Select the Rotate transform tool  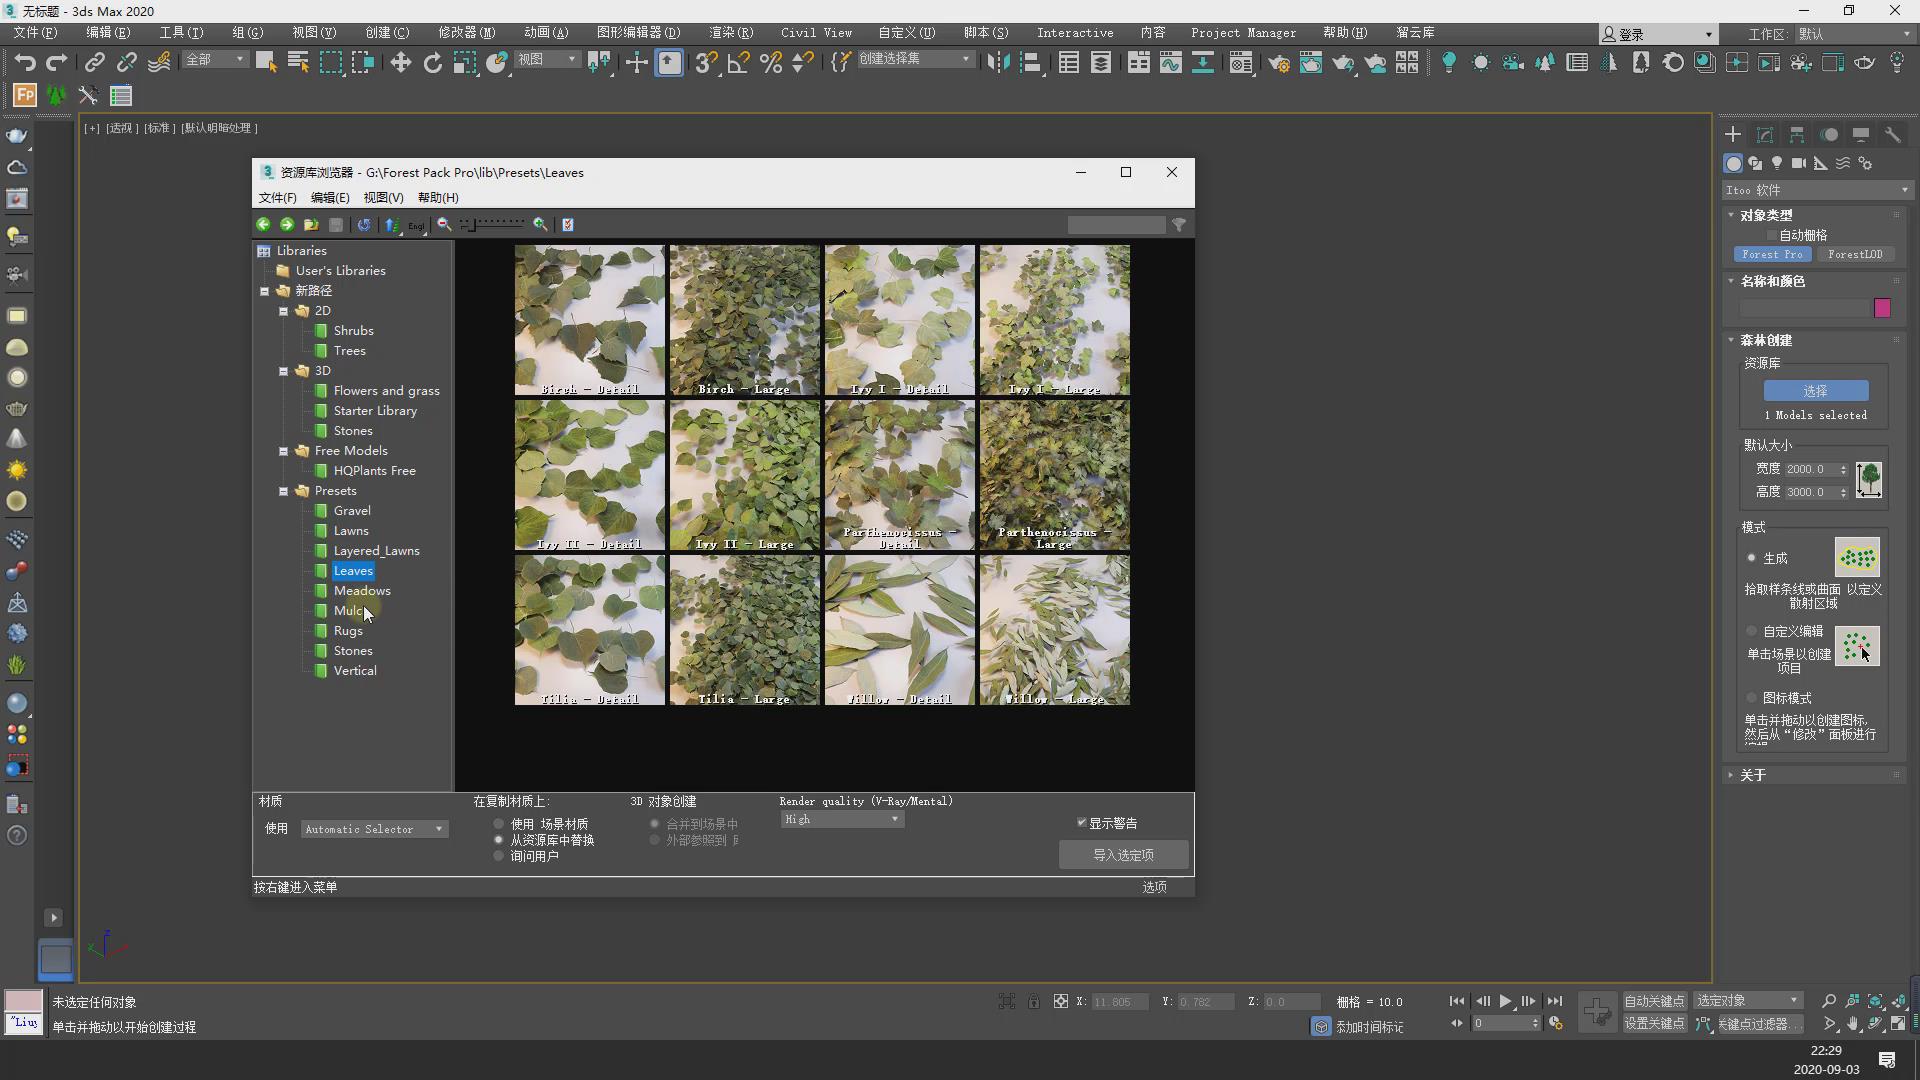pyautogui.click(x=432, y=62)
